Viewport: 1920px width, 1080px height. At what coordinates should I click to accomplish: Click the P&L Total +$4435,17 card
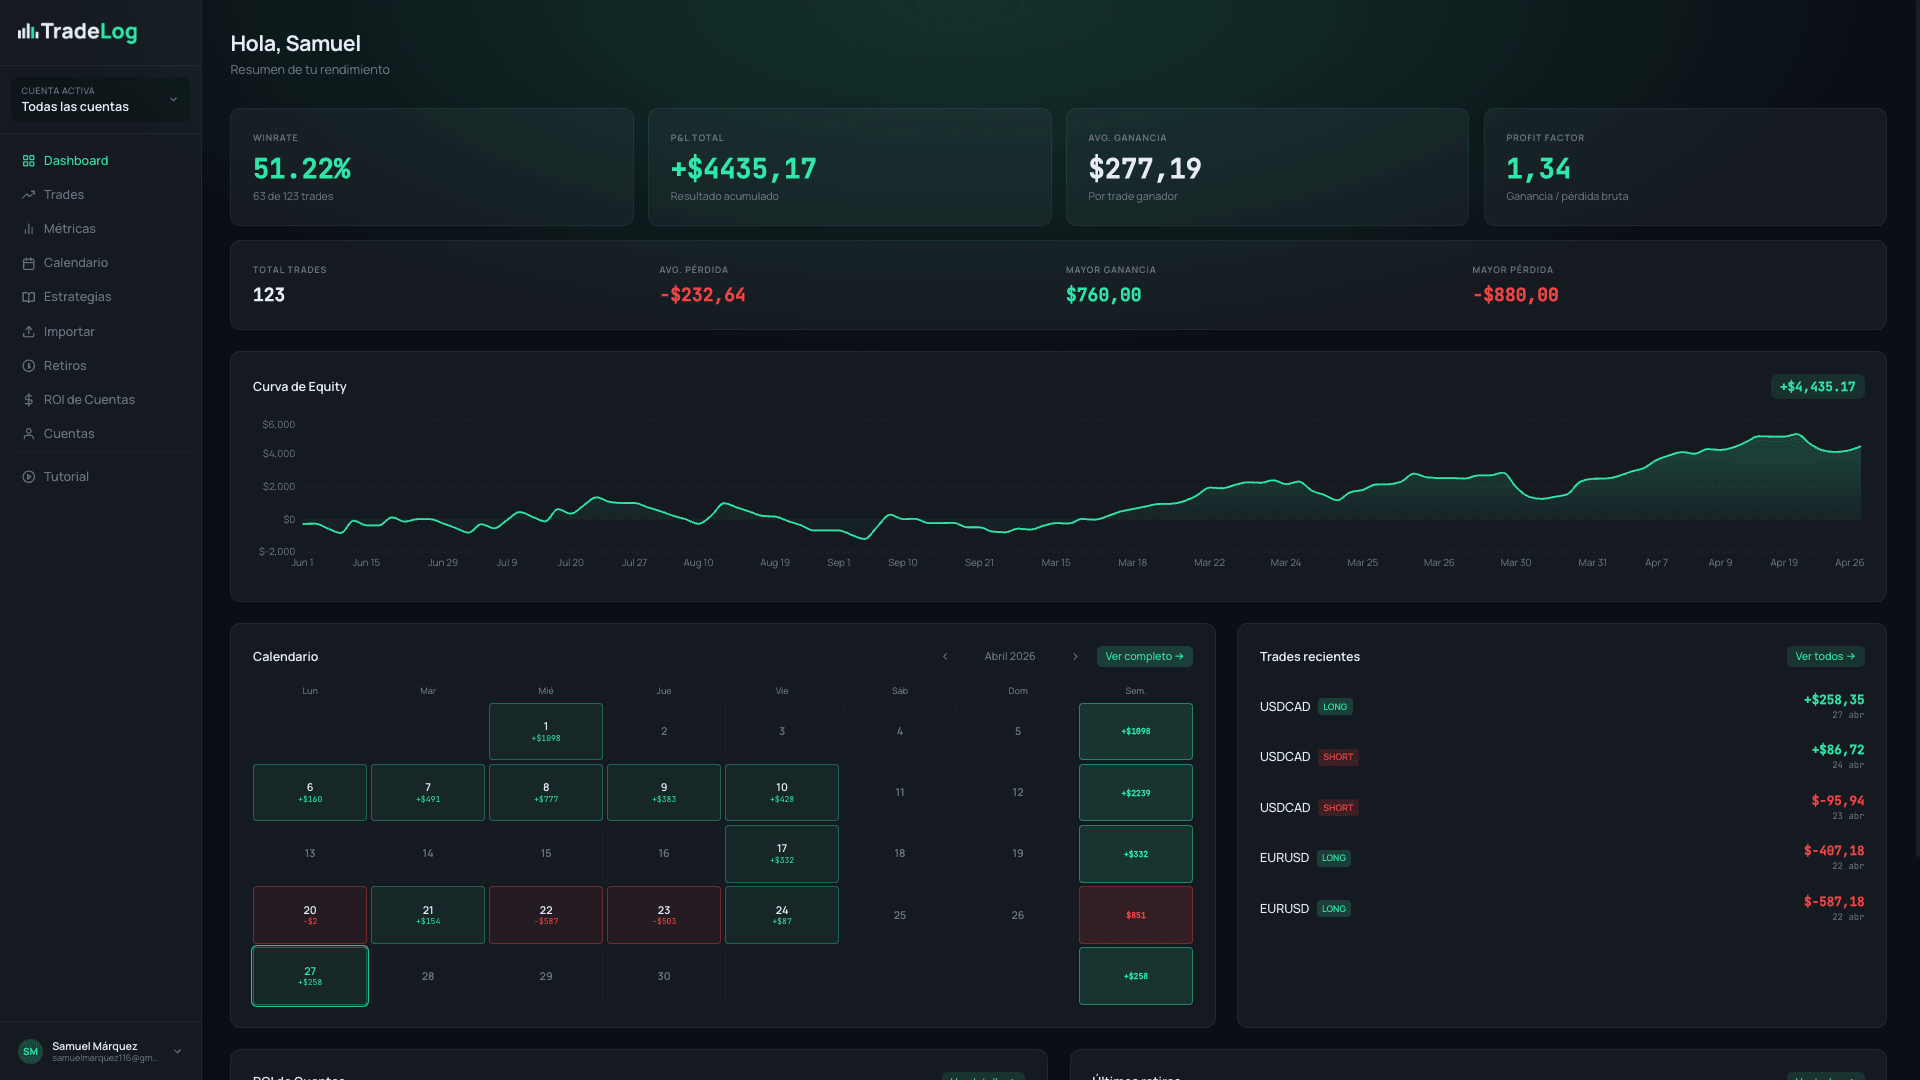coord(850,167)
